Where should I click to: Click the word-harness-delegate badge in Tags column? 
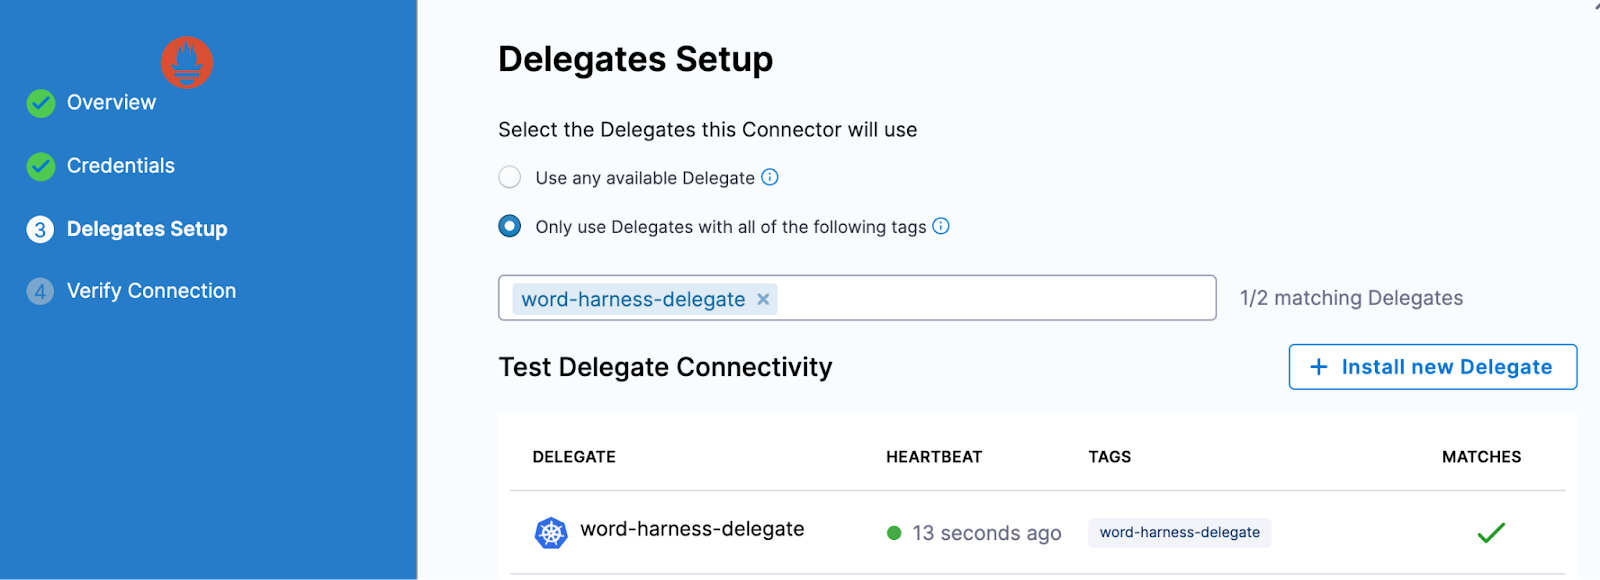tap(1178, 532)
